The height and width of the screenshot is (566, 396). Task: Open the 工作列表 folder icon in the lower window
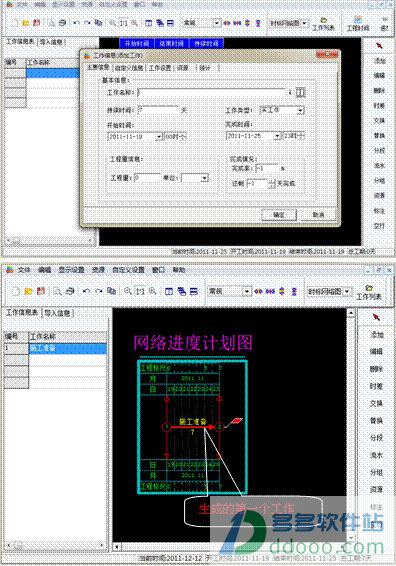[x=369, y=288]
